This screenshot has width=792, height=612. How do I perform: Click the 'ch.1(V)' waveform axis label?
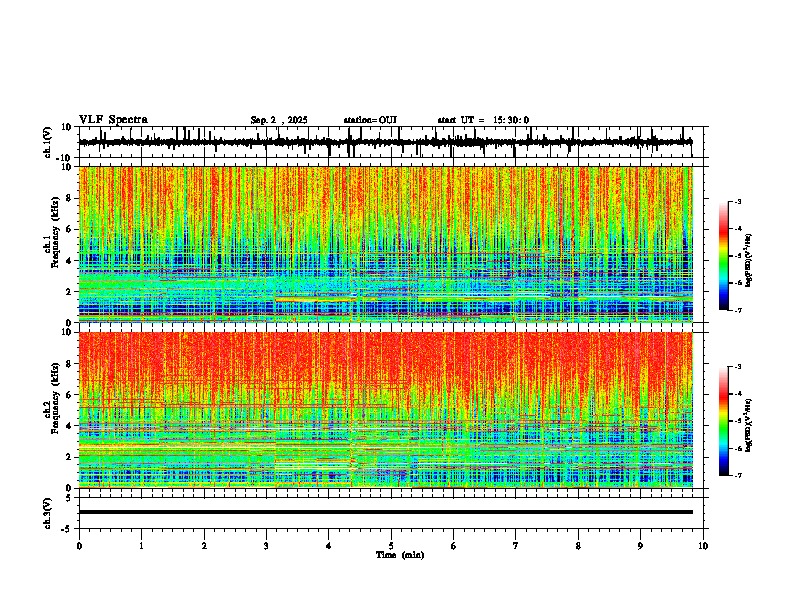(48, 142)
